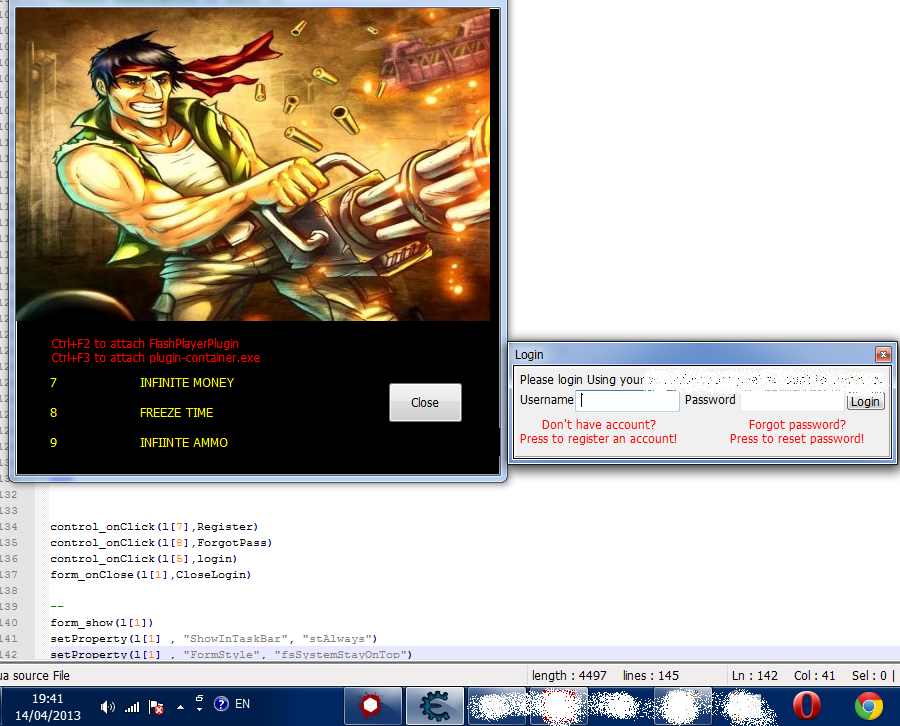This screenshot has width=900, height=726.
Task: Close the Login dialog window
Action: tap(883, 355)
